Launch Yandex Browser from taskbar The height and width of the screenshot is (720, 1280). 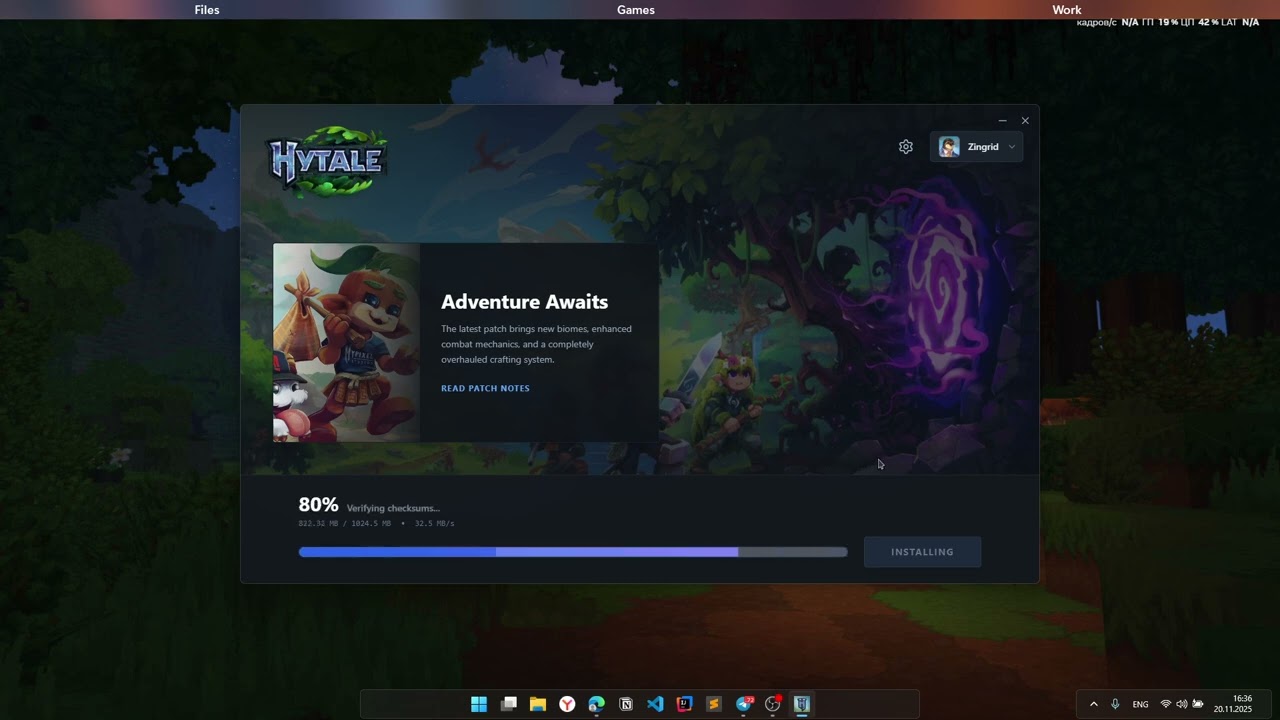pyautogui.click(x=567, y=704)
